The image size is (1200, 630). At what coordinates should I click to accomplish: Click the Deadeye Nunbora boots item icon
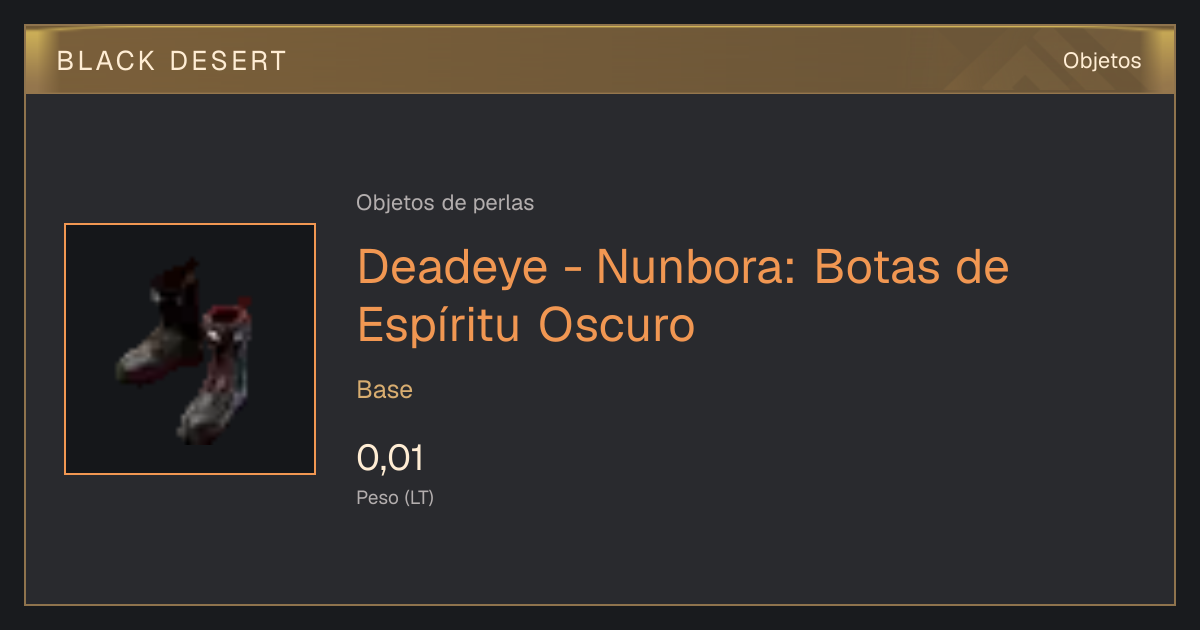point(190,349)
